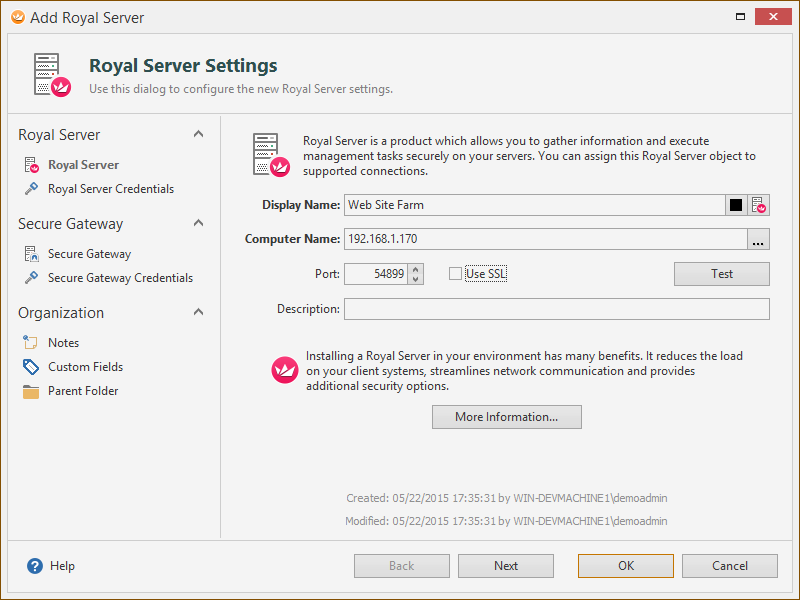Click the Notes icon under Organization
The width and height of the screenshot is (800, 600).
[x=31, y=342]
